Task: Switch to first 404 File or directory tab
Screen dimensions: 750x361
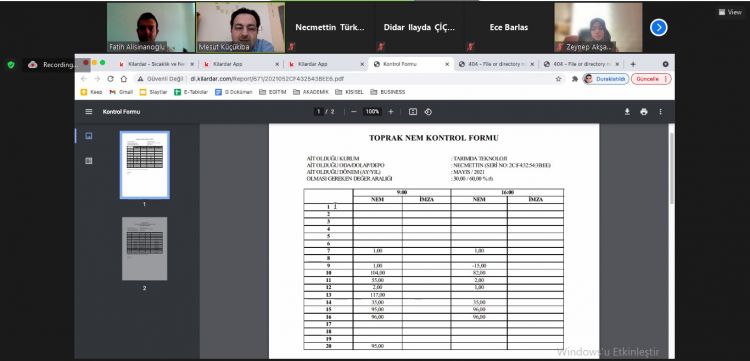Action: 495,64
